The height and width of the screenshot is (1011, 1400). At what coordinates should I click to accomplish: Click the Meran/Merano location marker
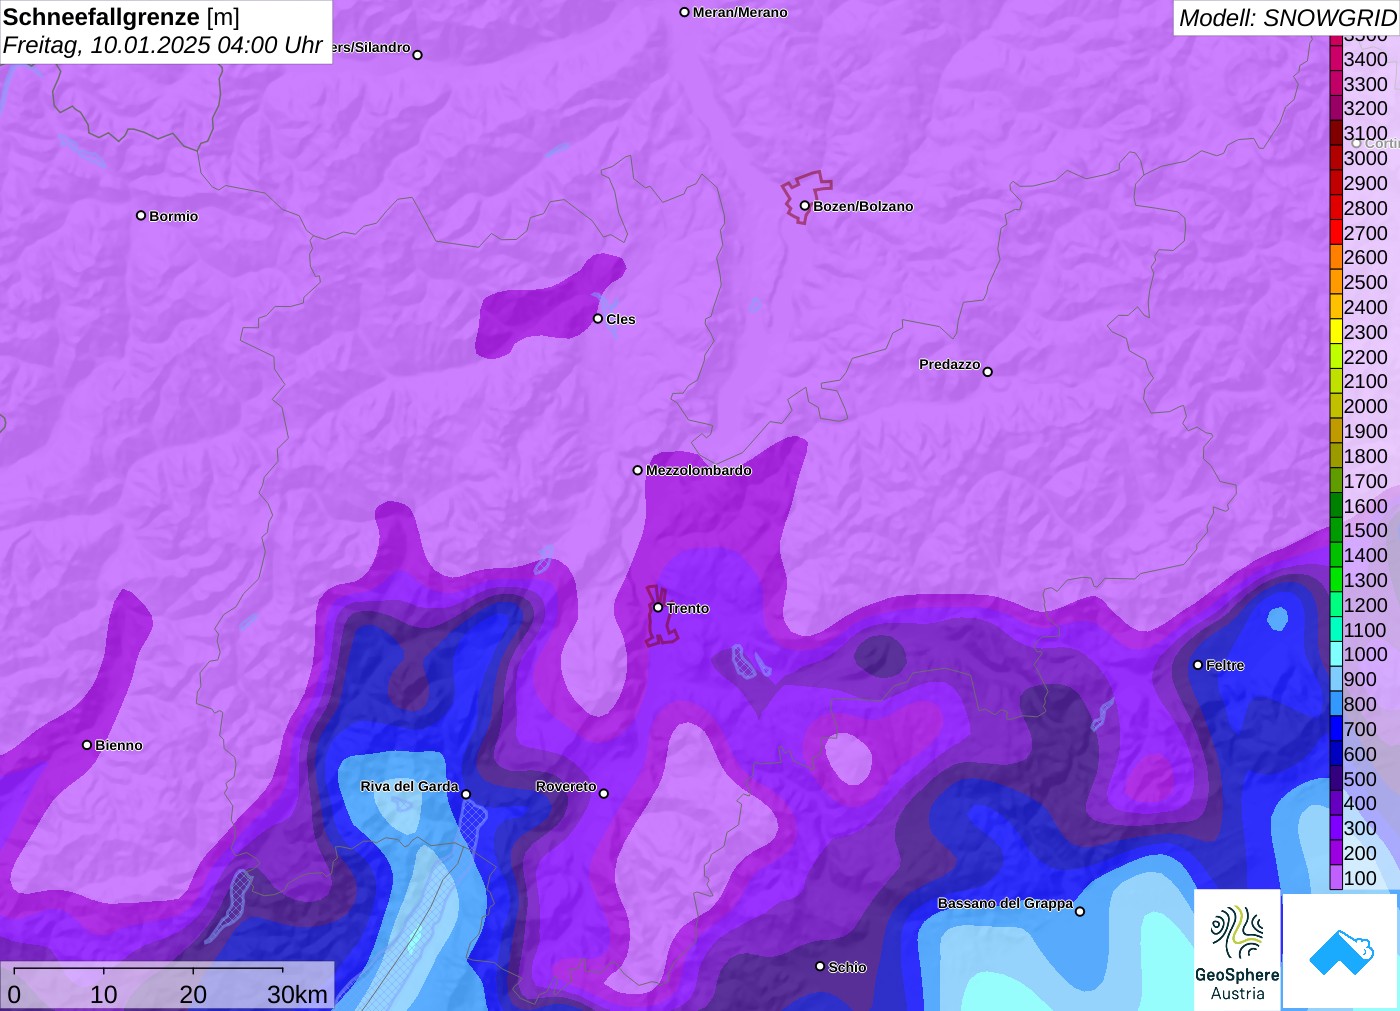684,12
